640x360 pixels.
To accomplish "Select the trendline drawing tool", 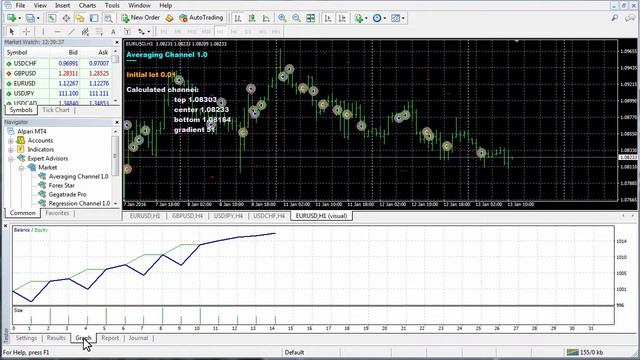I will [x=71, y=31].
